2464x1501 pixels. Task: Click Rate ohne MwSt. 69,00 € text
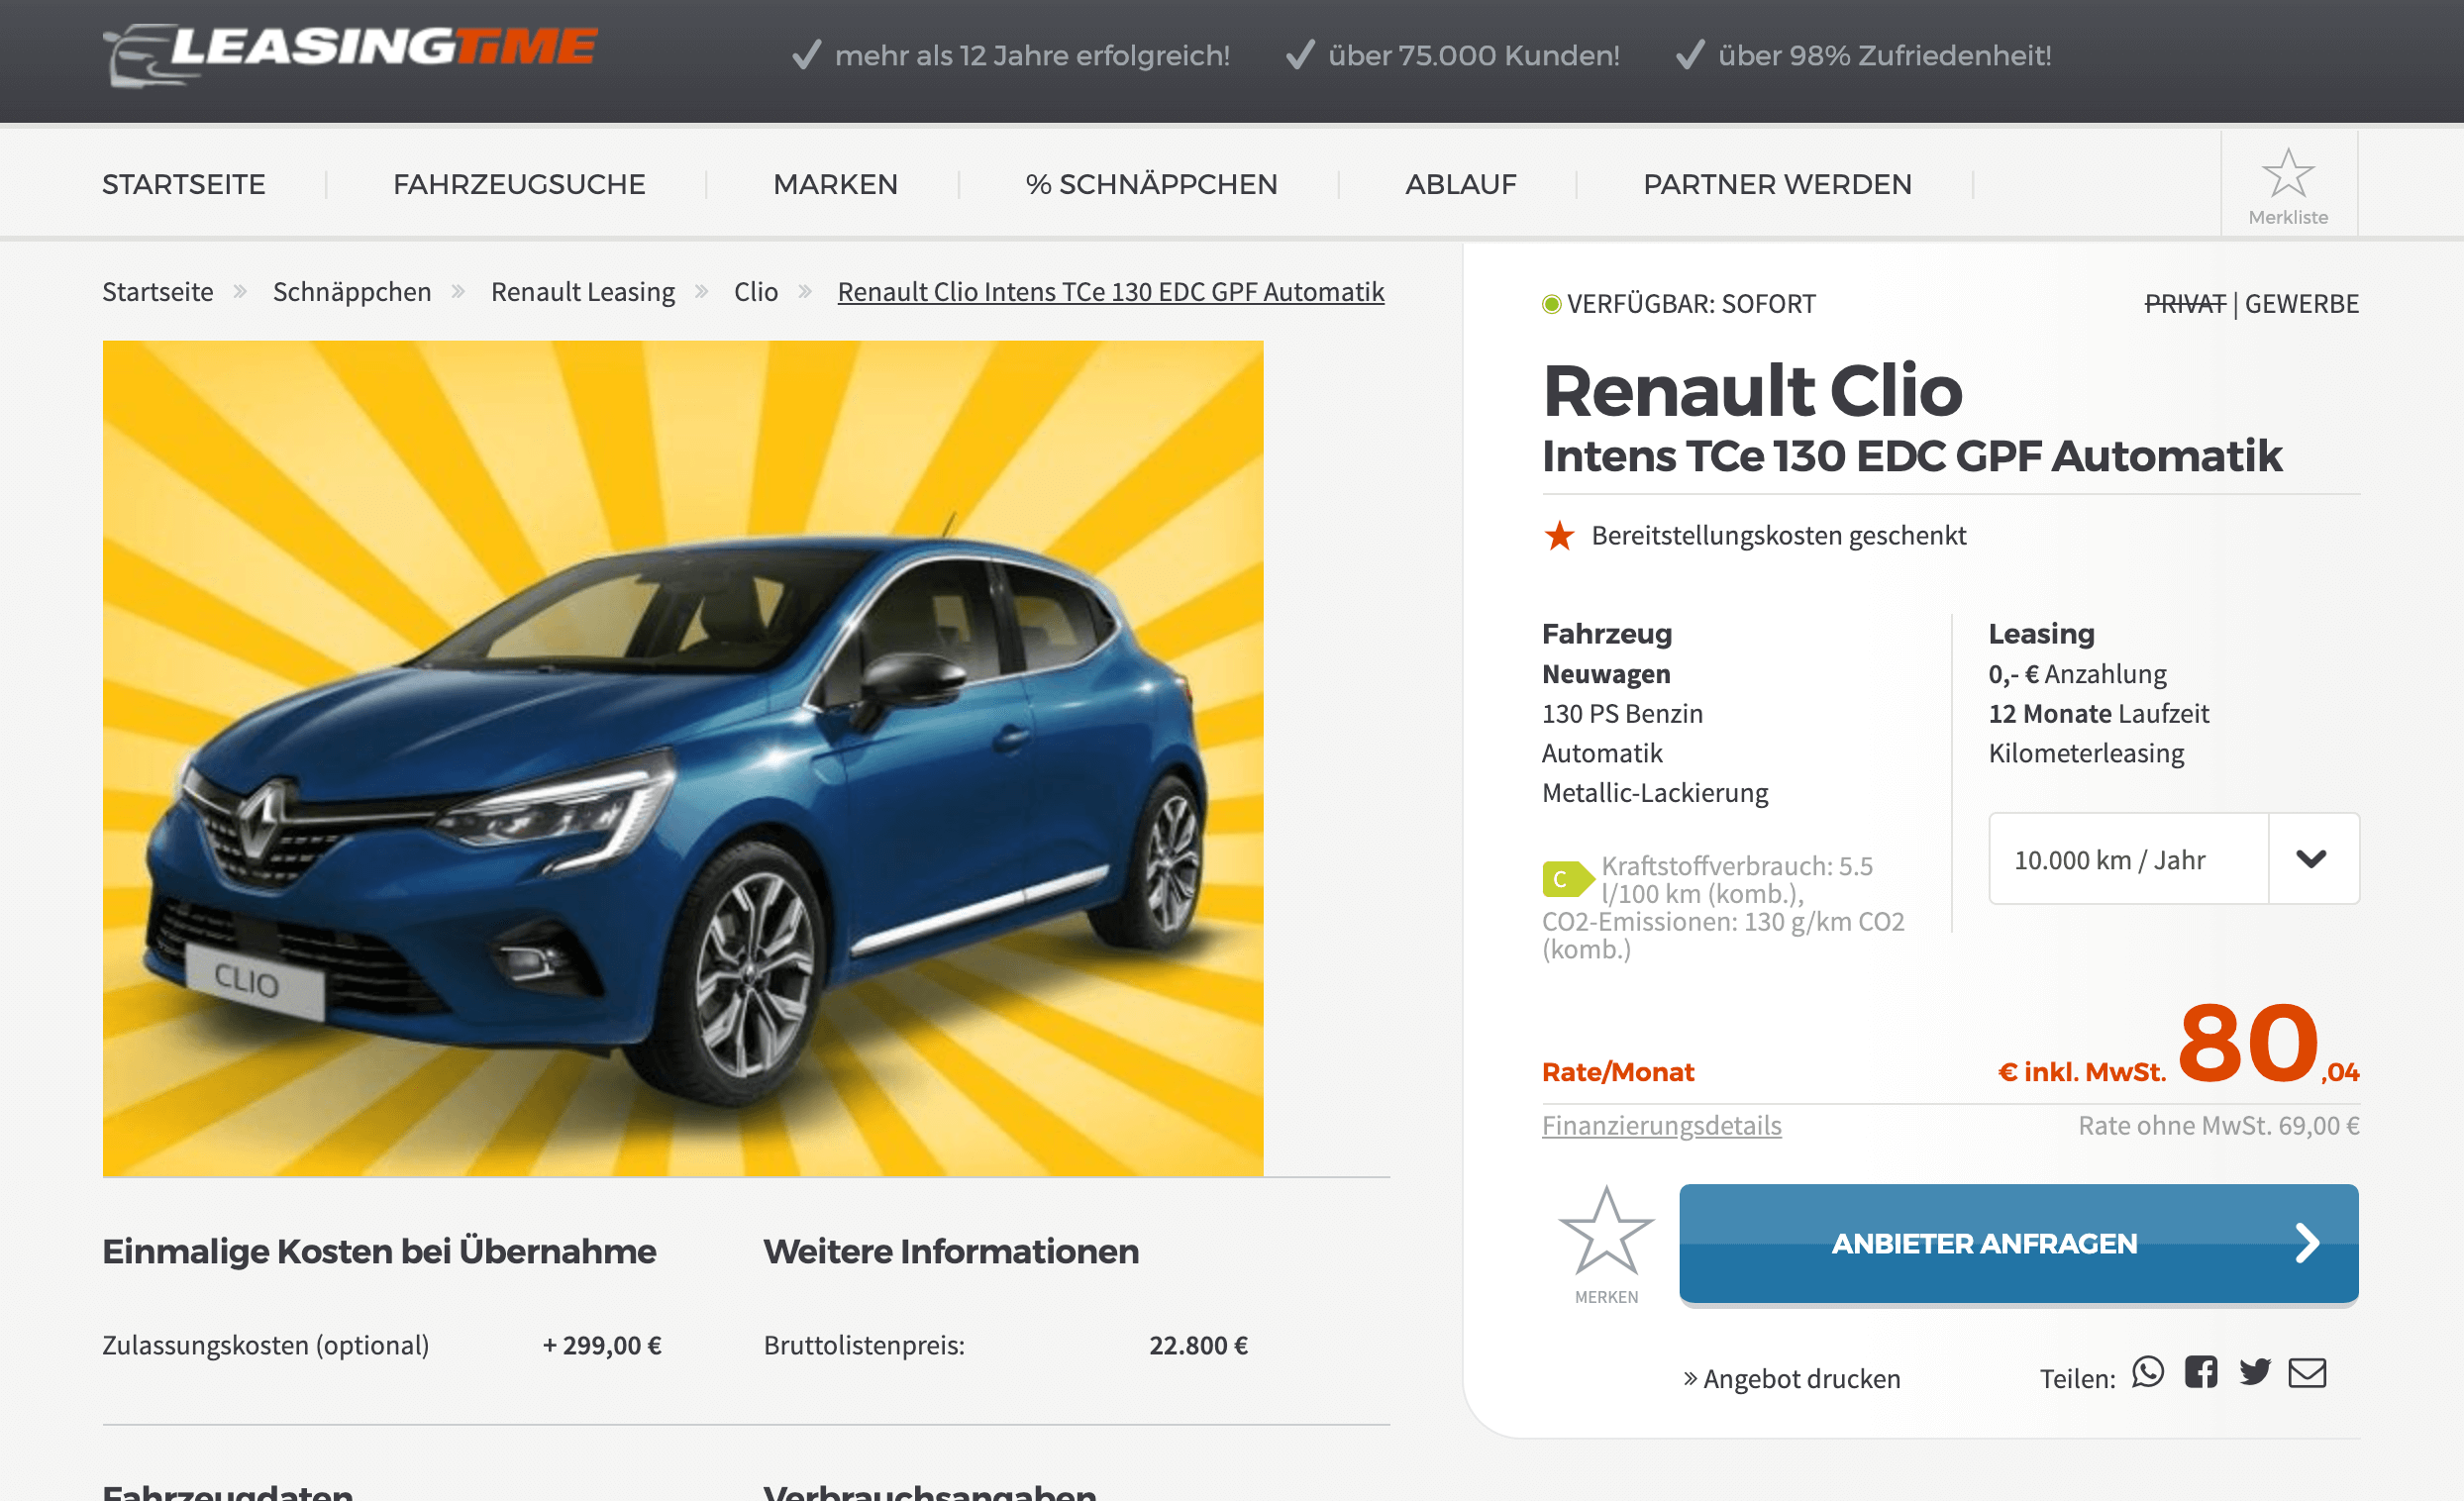(2218, 1125)
